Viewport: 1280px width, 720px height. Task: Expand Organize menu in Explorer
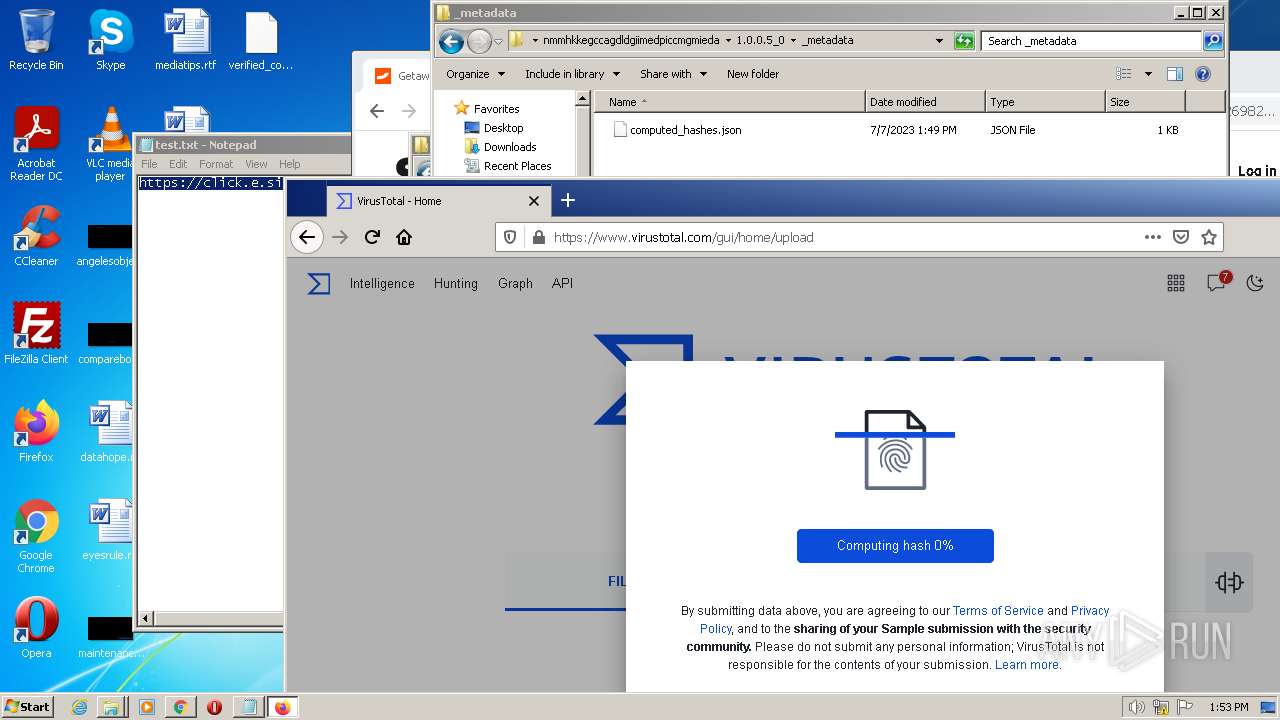point(476,74)
